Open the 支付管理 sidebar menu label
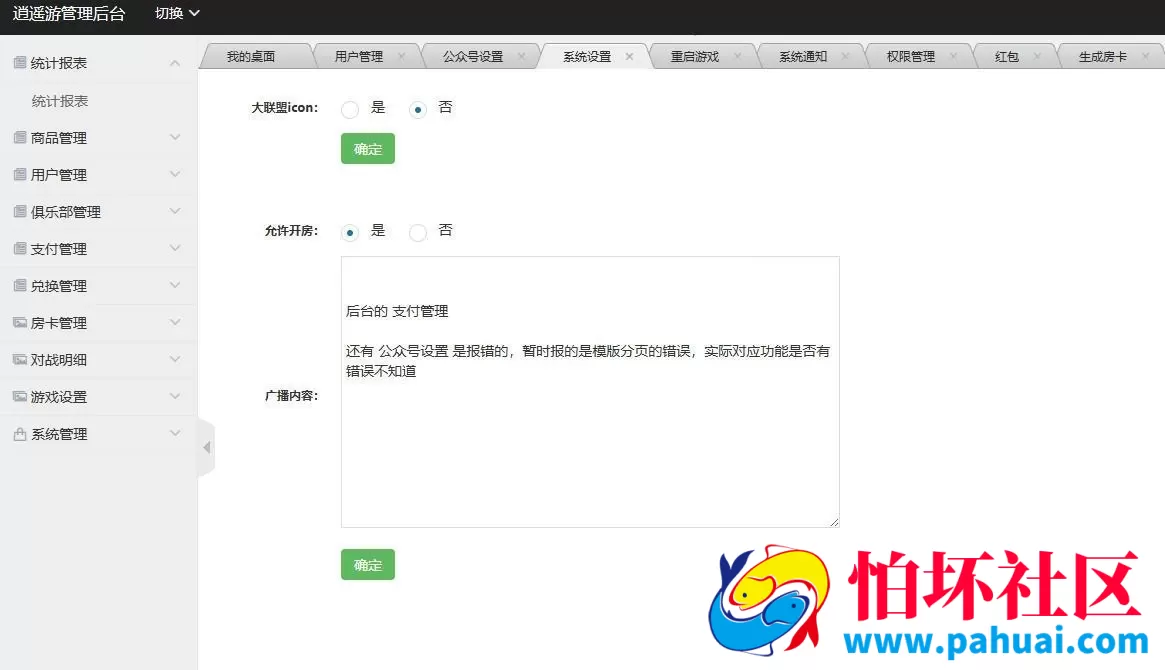Image resolution: width=1165 pixels, height=670 pixels. (x=59, y=249)
